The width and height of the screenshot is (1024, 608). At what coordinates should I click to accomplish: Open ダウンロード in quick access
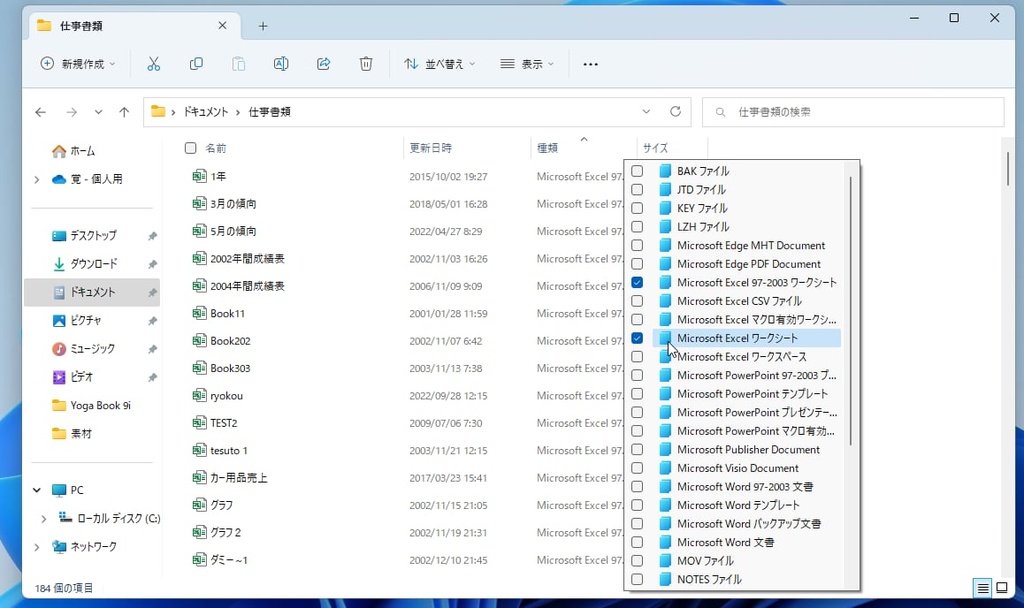point(84,264)
